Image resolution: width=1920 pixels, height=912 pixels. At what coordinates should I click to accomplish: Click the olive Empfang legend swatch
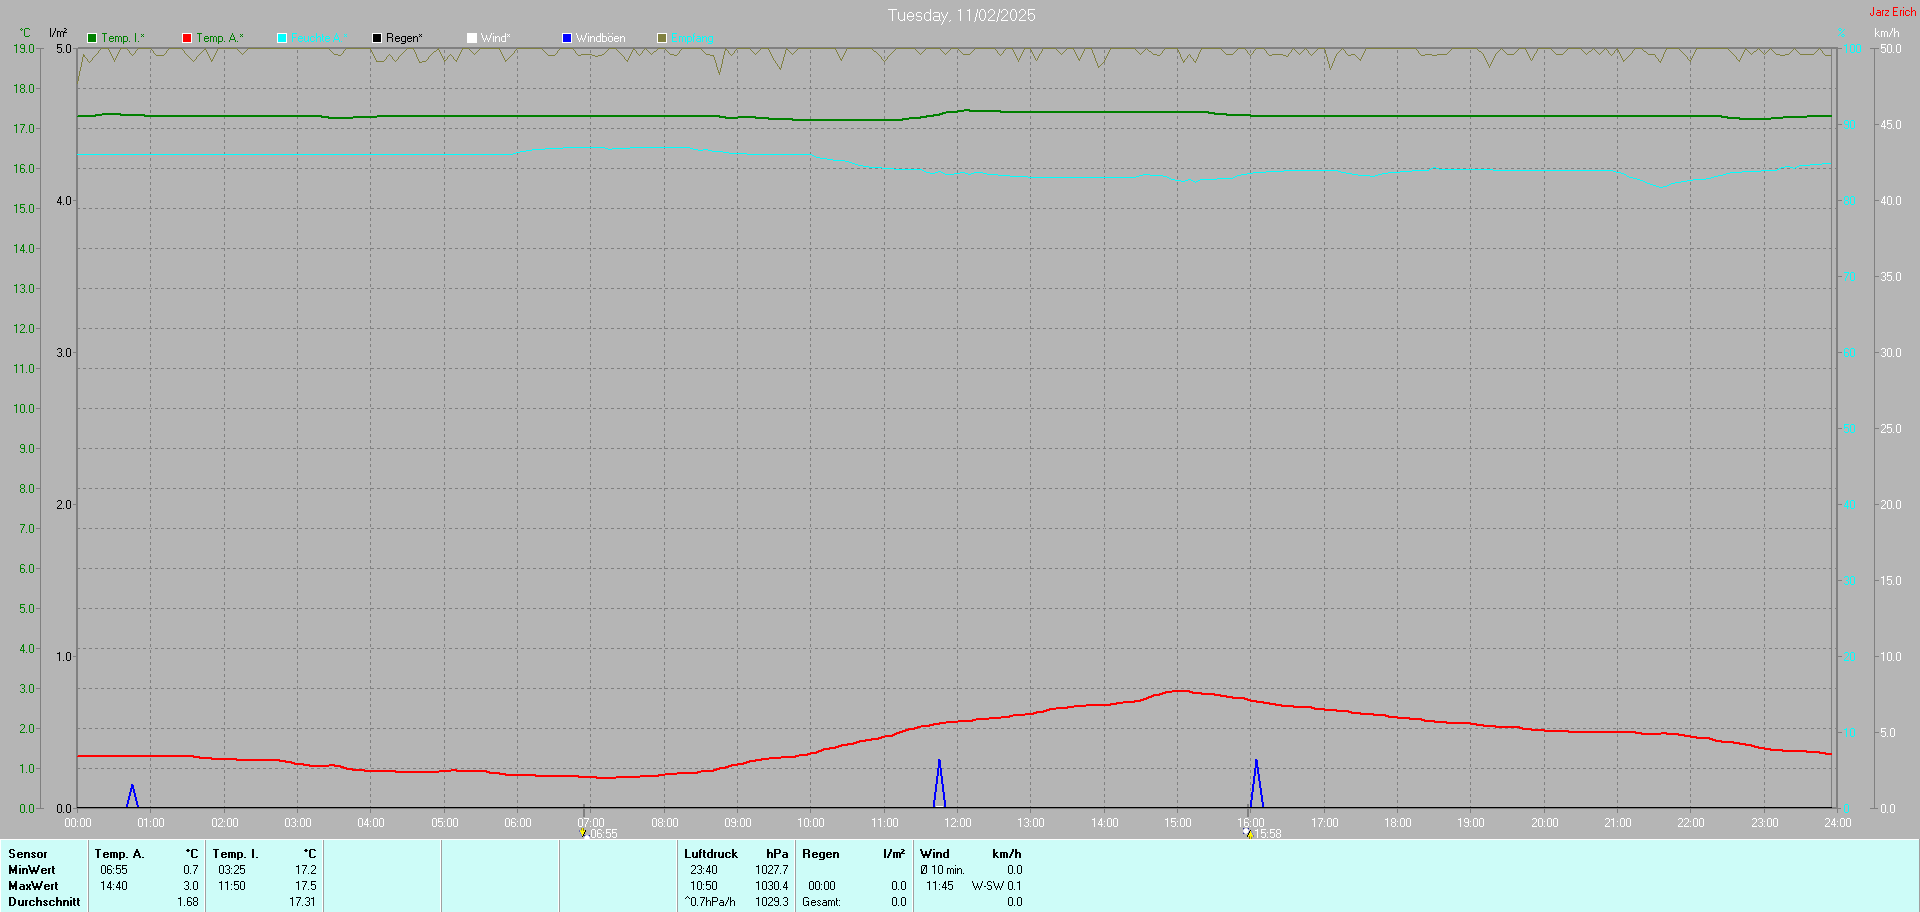pos(662,38)
